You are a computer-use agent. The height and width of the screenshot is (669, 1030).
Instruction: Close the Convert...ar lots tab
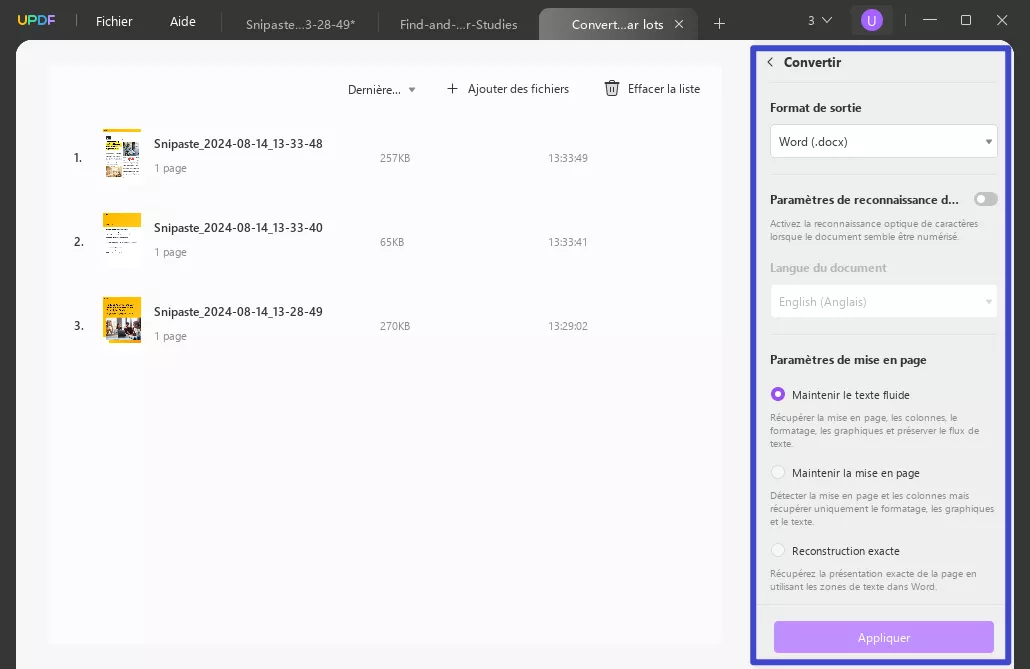coord(678,23)
